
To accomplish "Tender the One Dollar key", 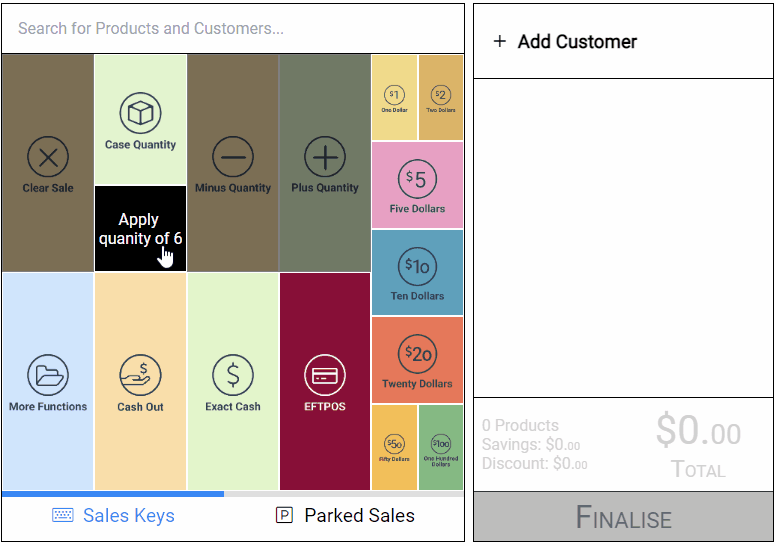I will (x=394, y=98).
